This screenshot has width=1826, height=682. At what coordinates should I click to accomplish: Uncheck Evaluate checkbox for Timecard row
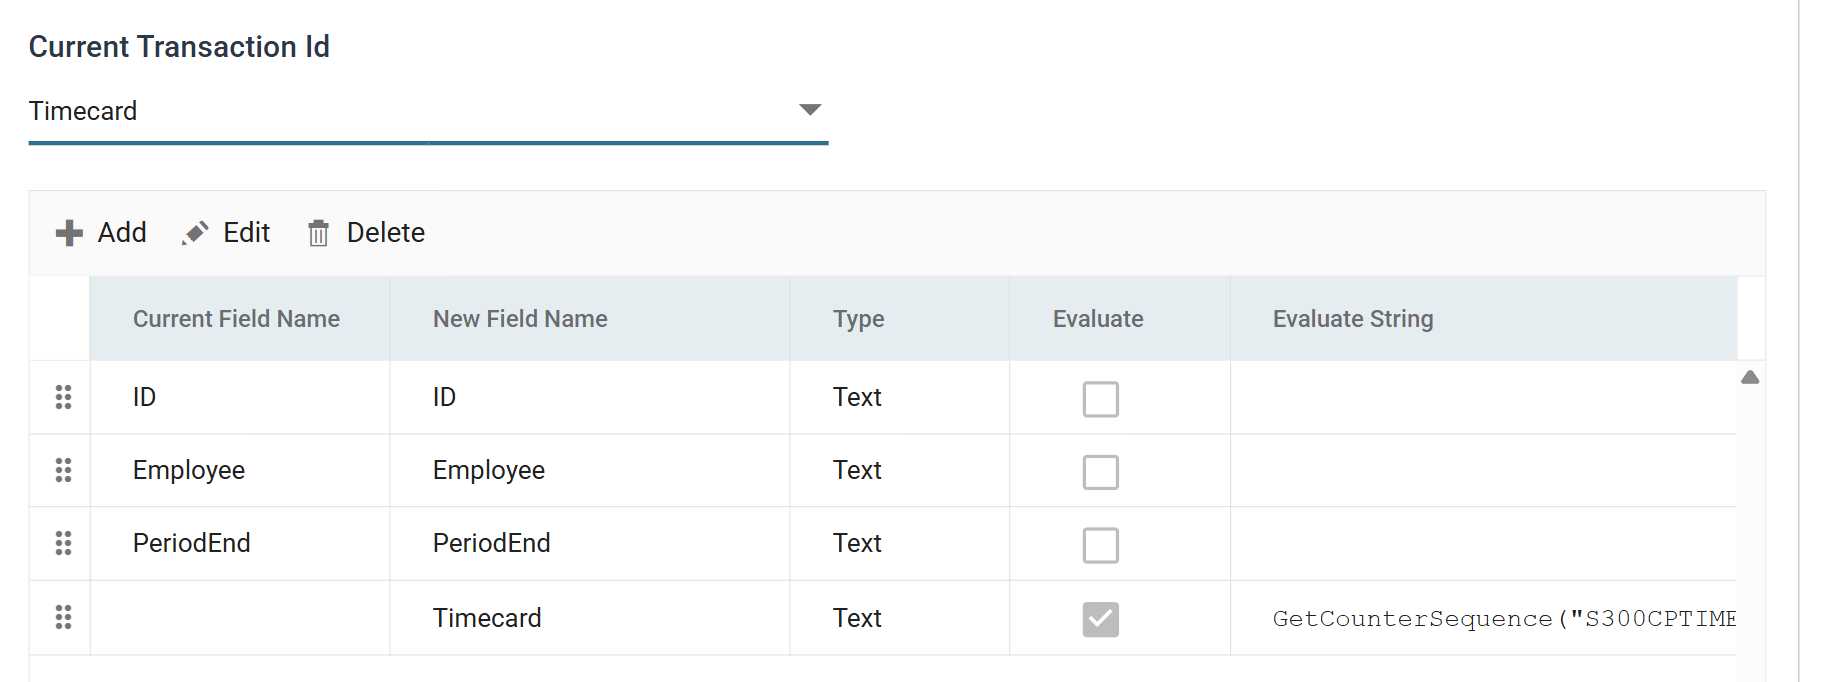pos(1100,619)
